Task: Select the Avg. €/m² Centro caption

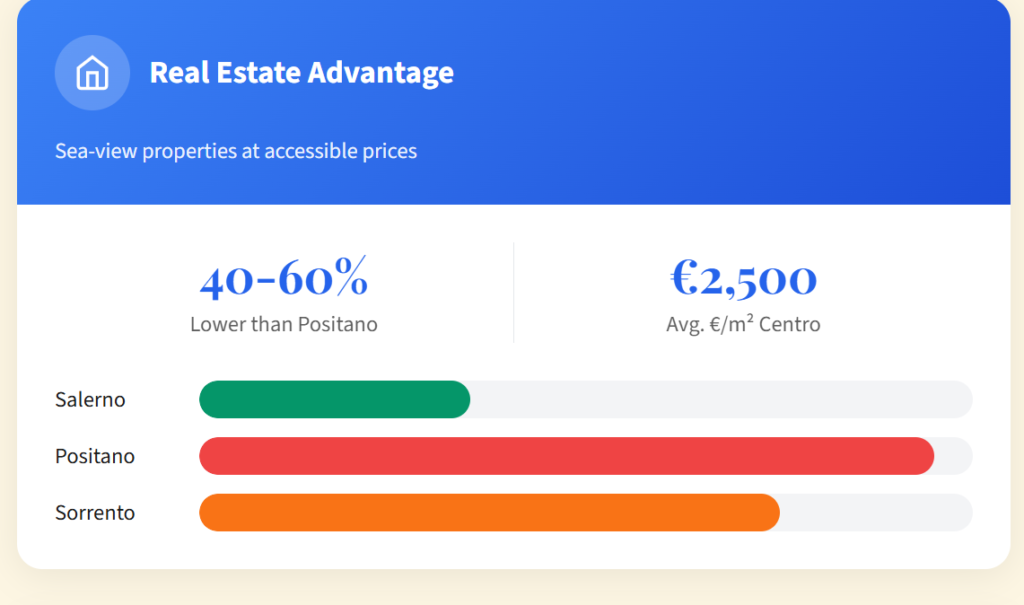Action: pos(743,325)
